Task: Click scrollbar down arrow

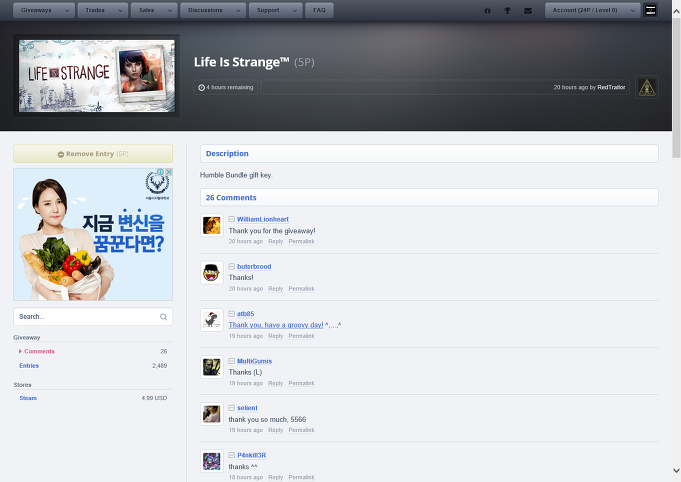Action: 676,470
